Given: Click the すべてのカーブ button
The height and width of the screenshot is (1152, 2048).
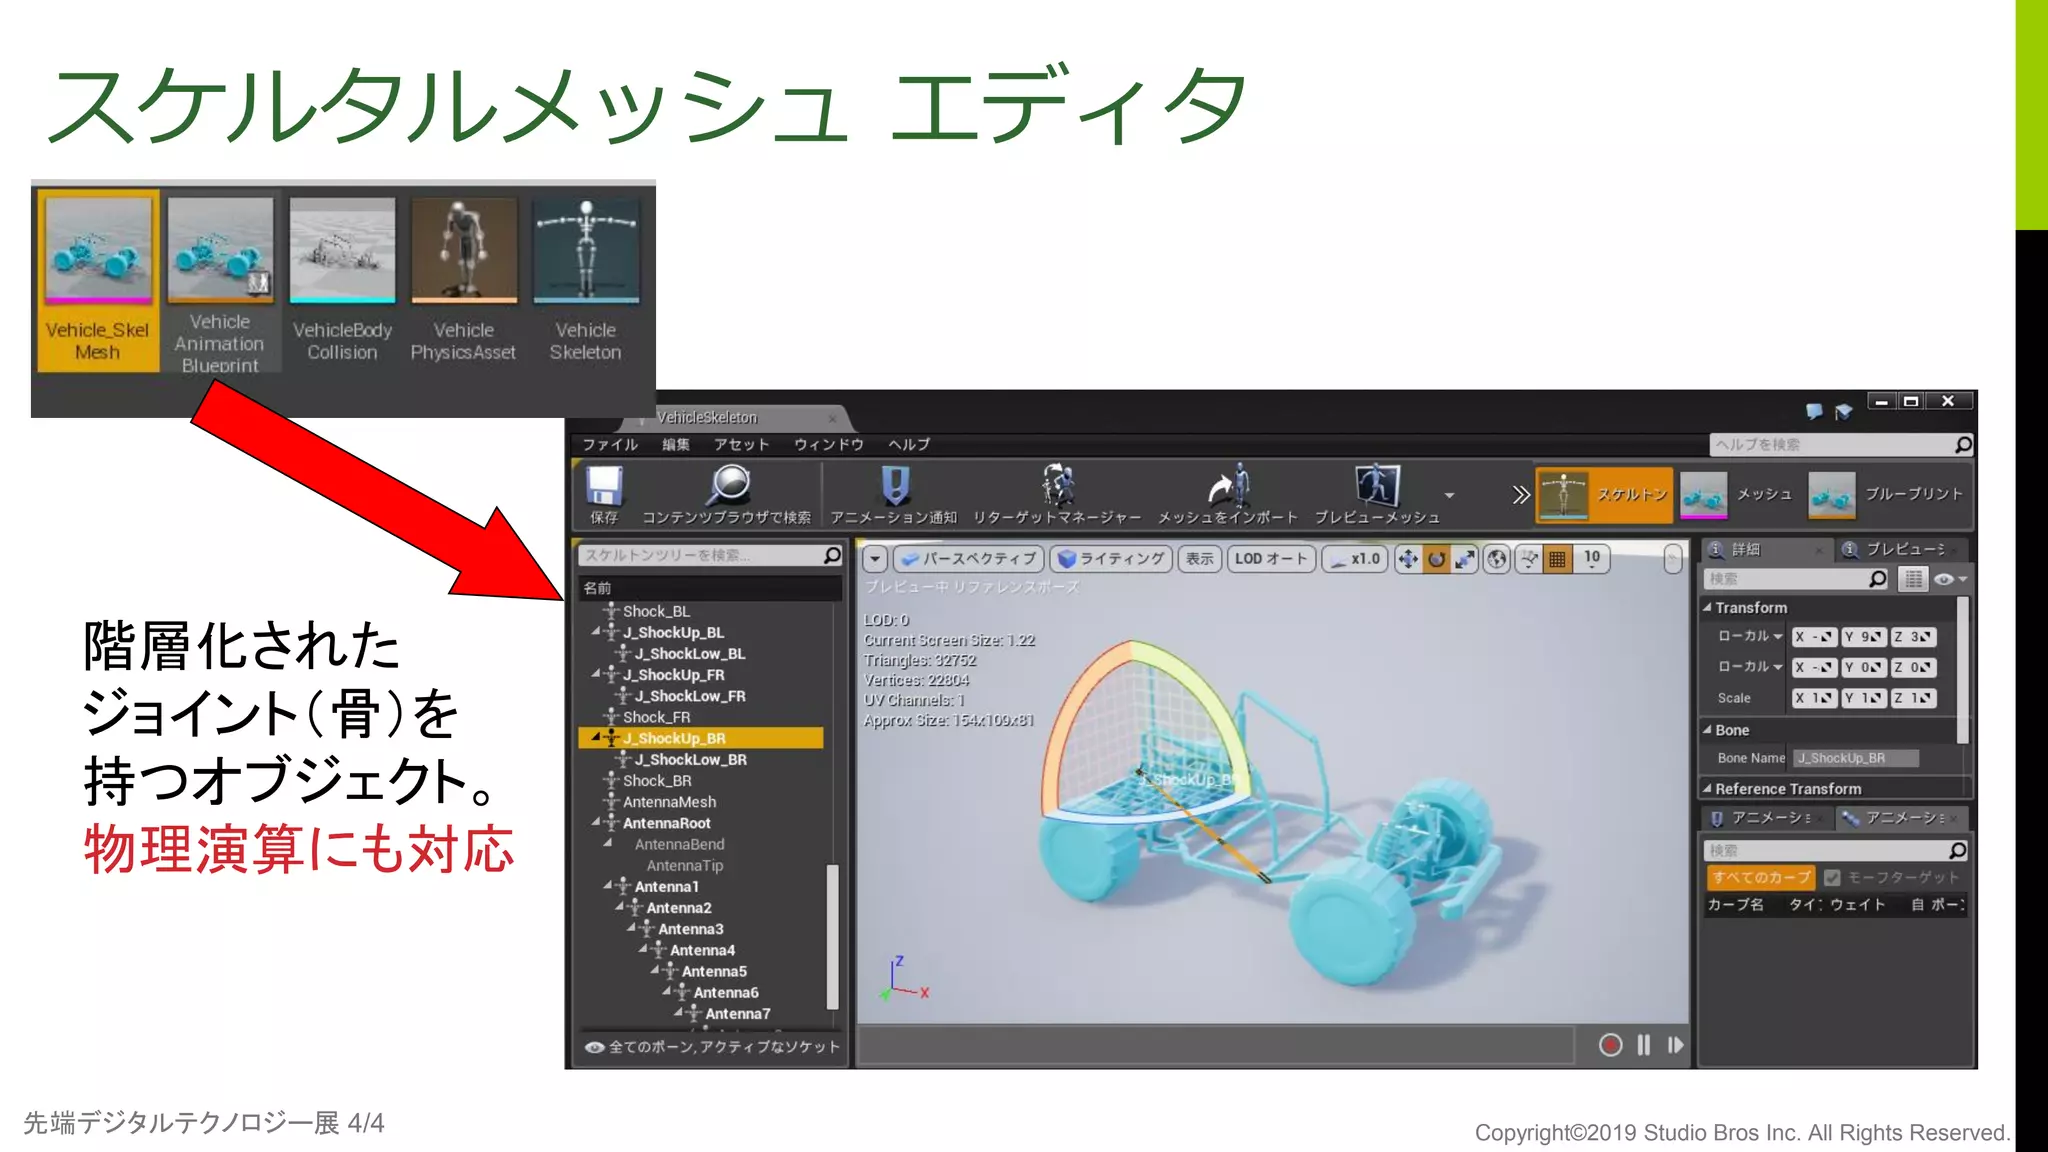Looking at the screenshot, I should [x=1761, y=877].
